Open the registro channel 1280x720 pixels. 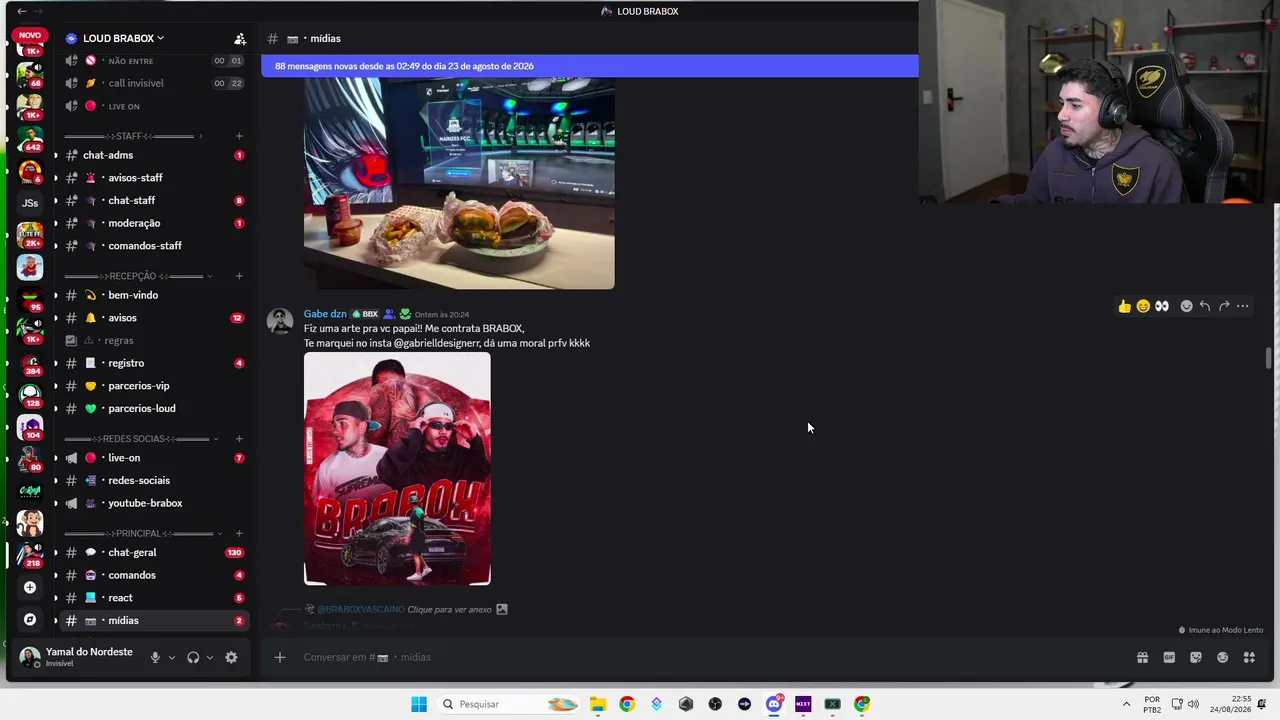click(154, 363)
